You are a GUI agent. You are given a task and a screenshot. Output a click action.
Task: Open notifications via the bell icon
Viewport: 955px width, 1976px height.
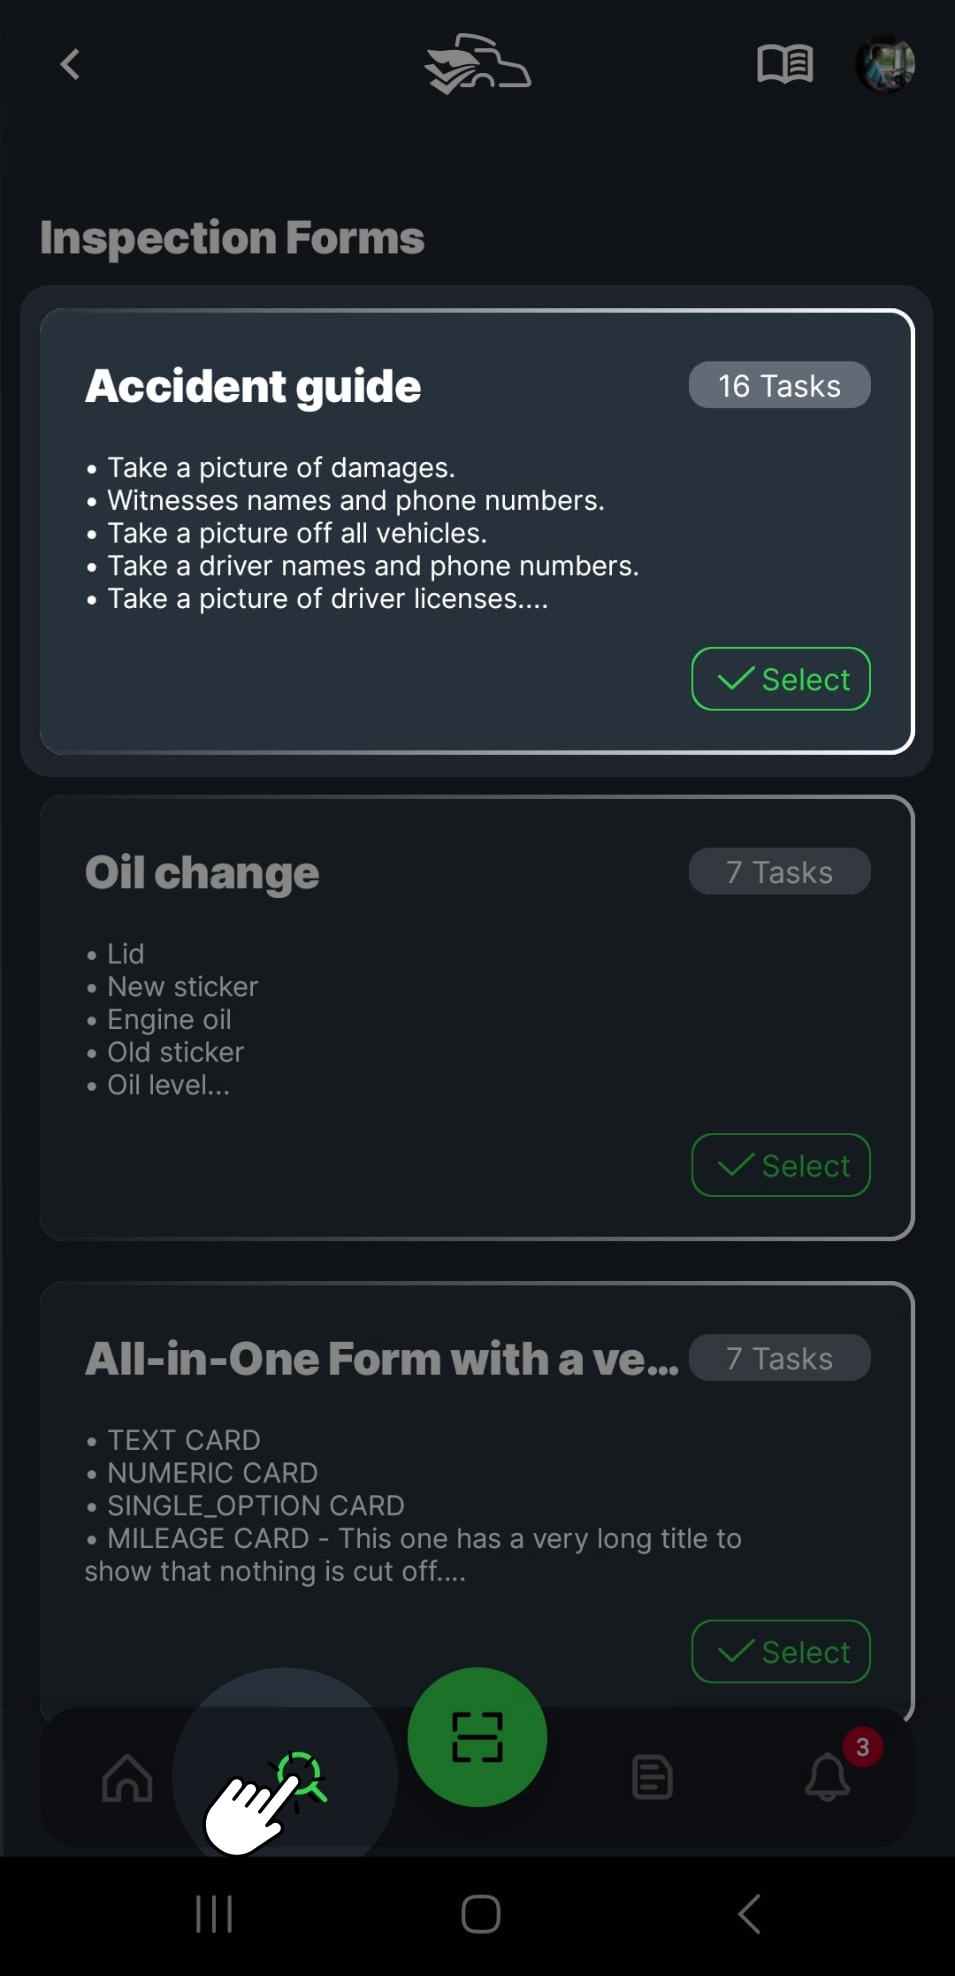(828, 1778)
